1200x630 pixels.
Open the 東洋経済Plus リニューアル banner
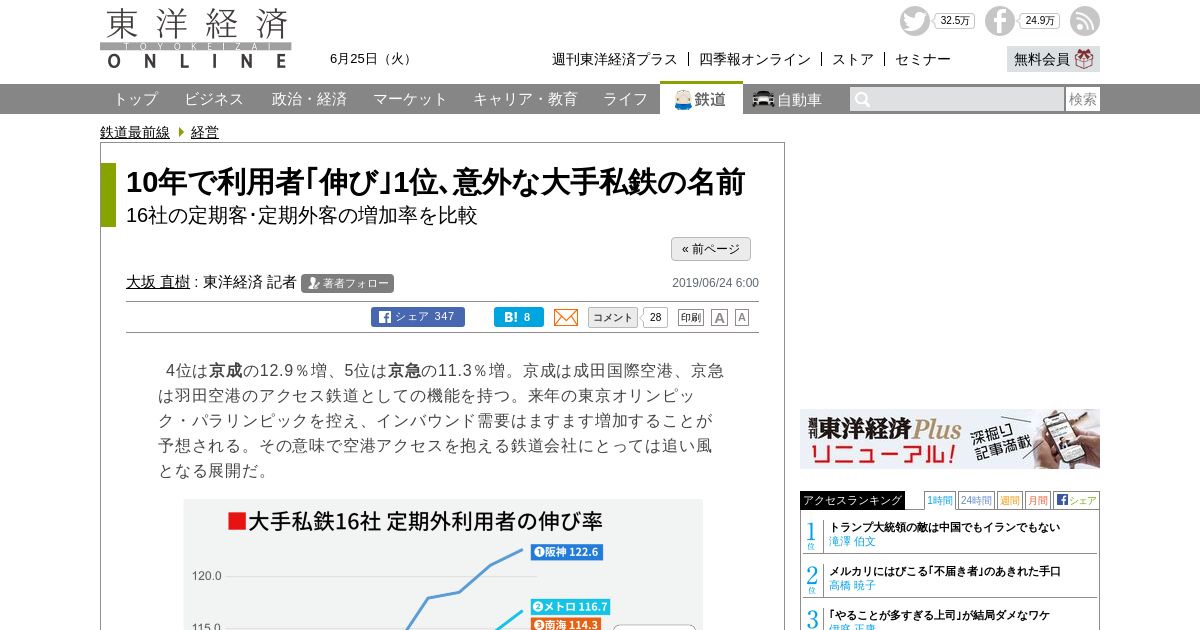pos(950,439)
